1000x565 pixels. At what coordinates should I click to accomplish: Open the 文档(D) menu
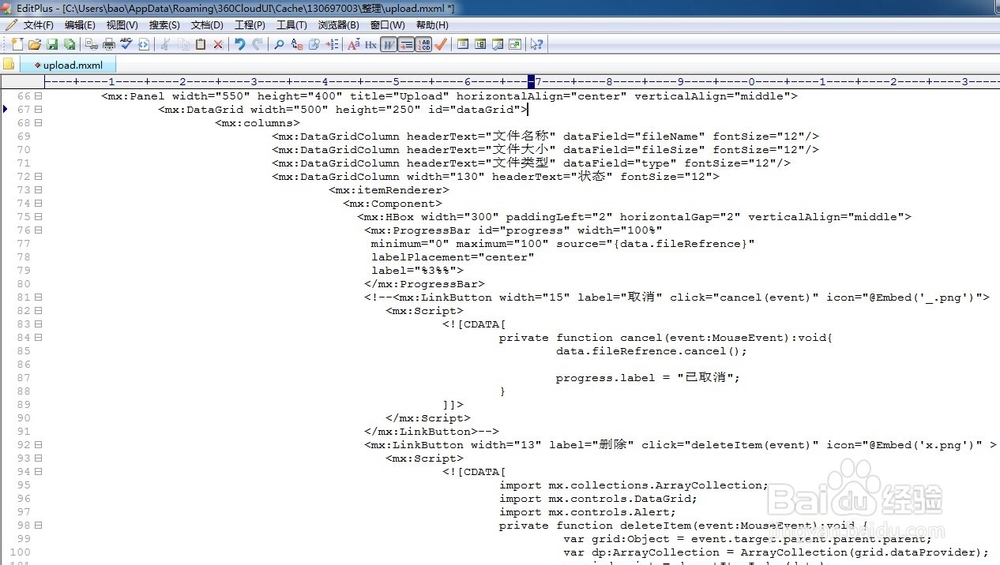pyautogui.click(x=207, y=25)
